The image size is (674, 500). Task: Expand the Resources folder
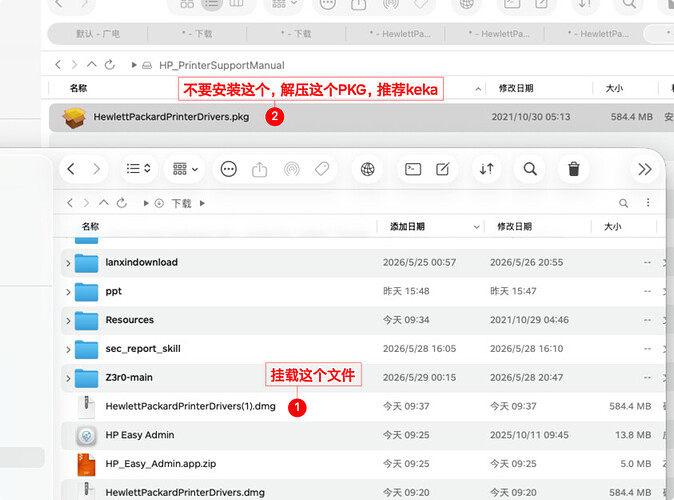pyautogui.click(x=68, y=321)
